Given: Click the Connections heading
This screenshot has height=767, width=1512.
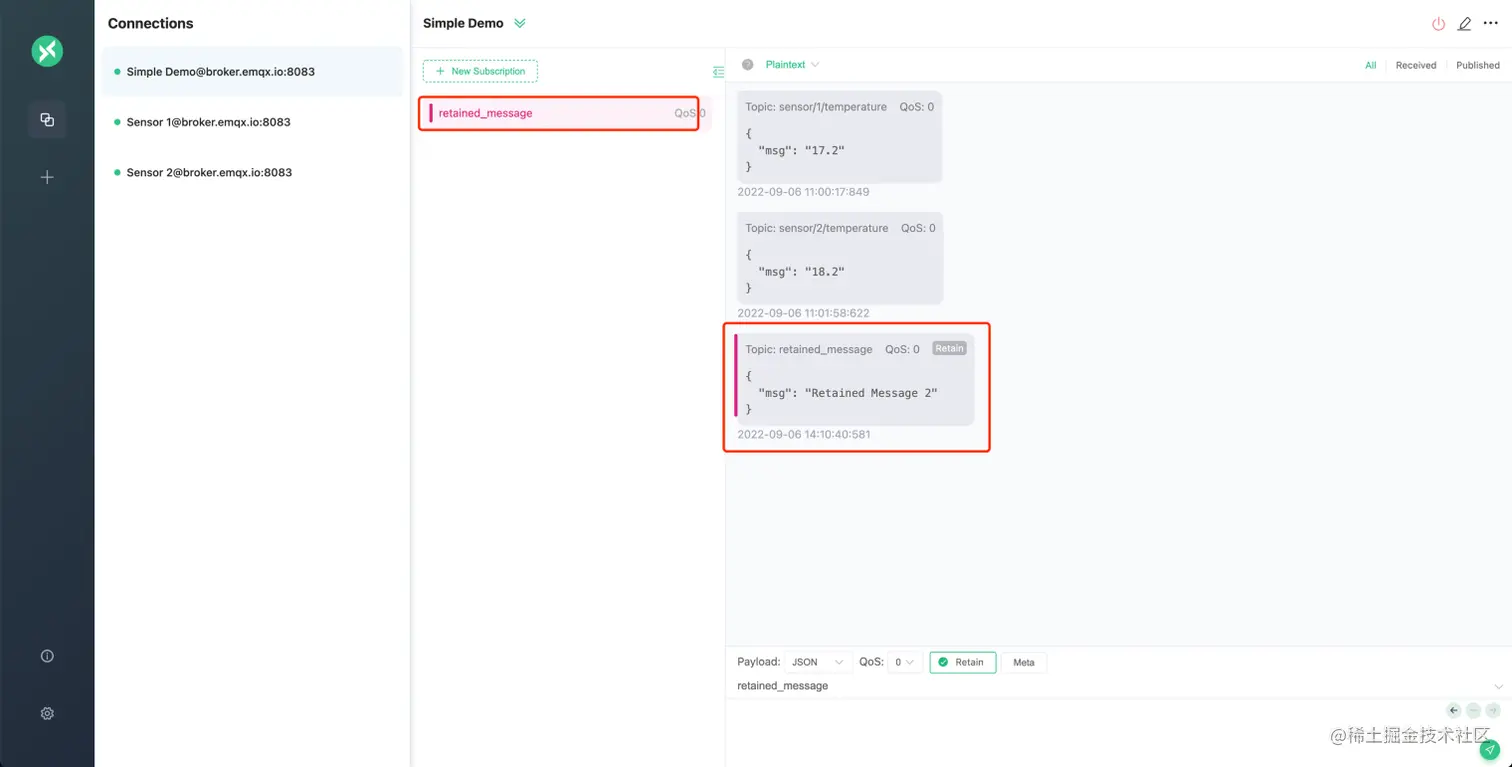Looking at the screenshot, I should pos(150,23).
